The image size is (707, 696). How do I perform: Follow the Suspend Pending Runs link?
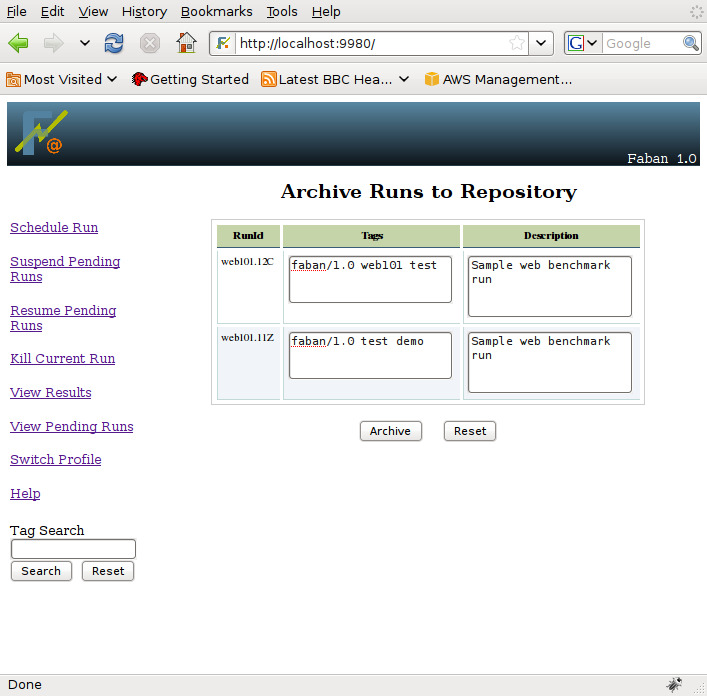[65, 269]
